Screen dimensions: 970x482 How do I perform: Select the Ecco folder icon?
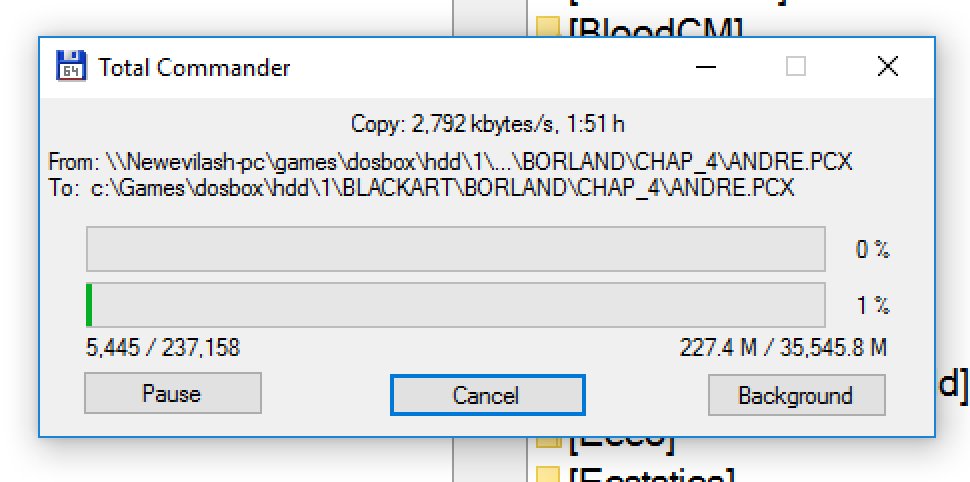(x=547, y=442)
